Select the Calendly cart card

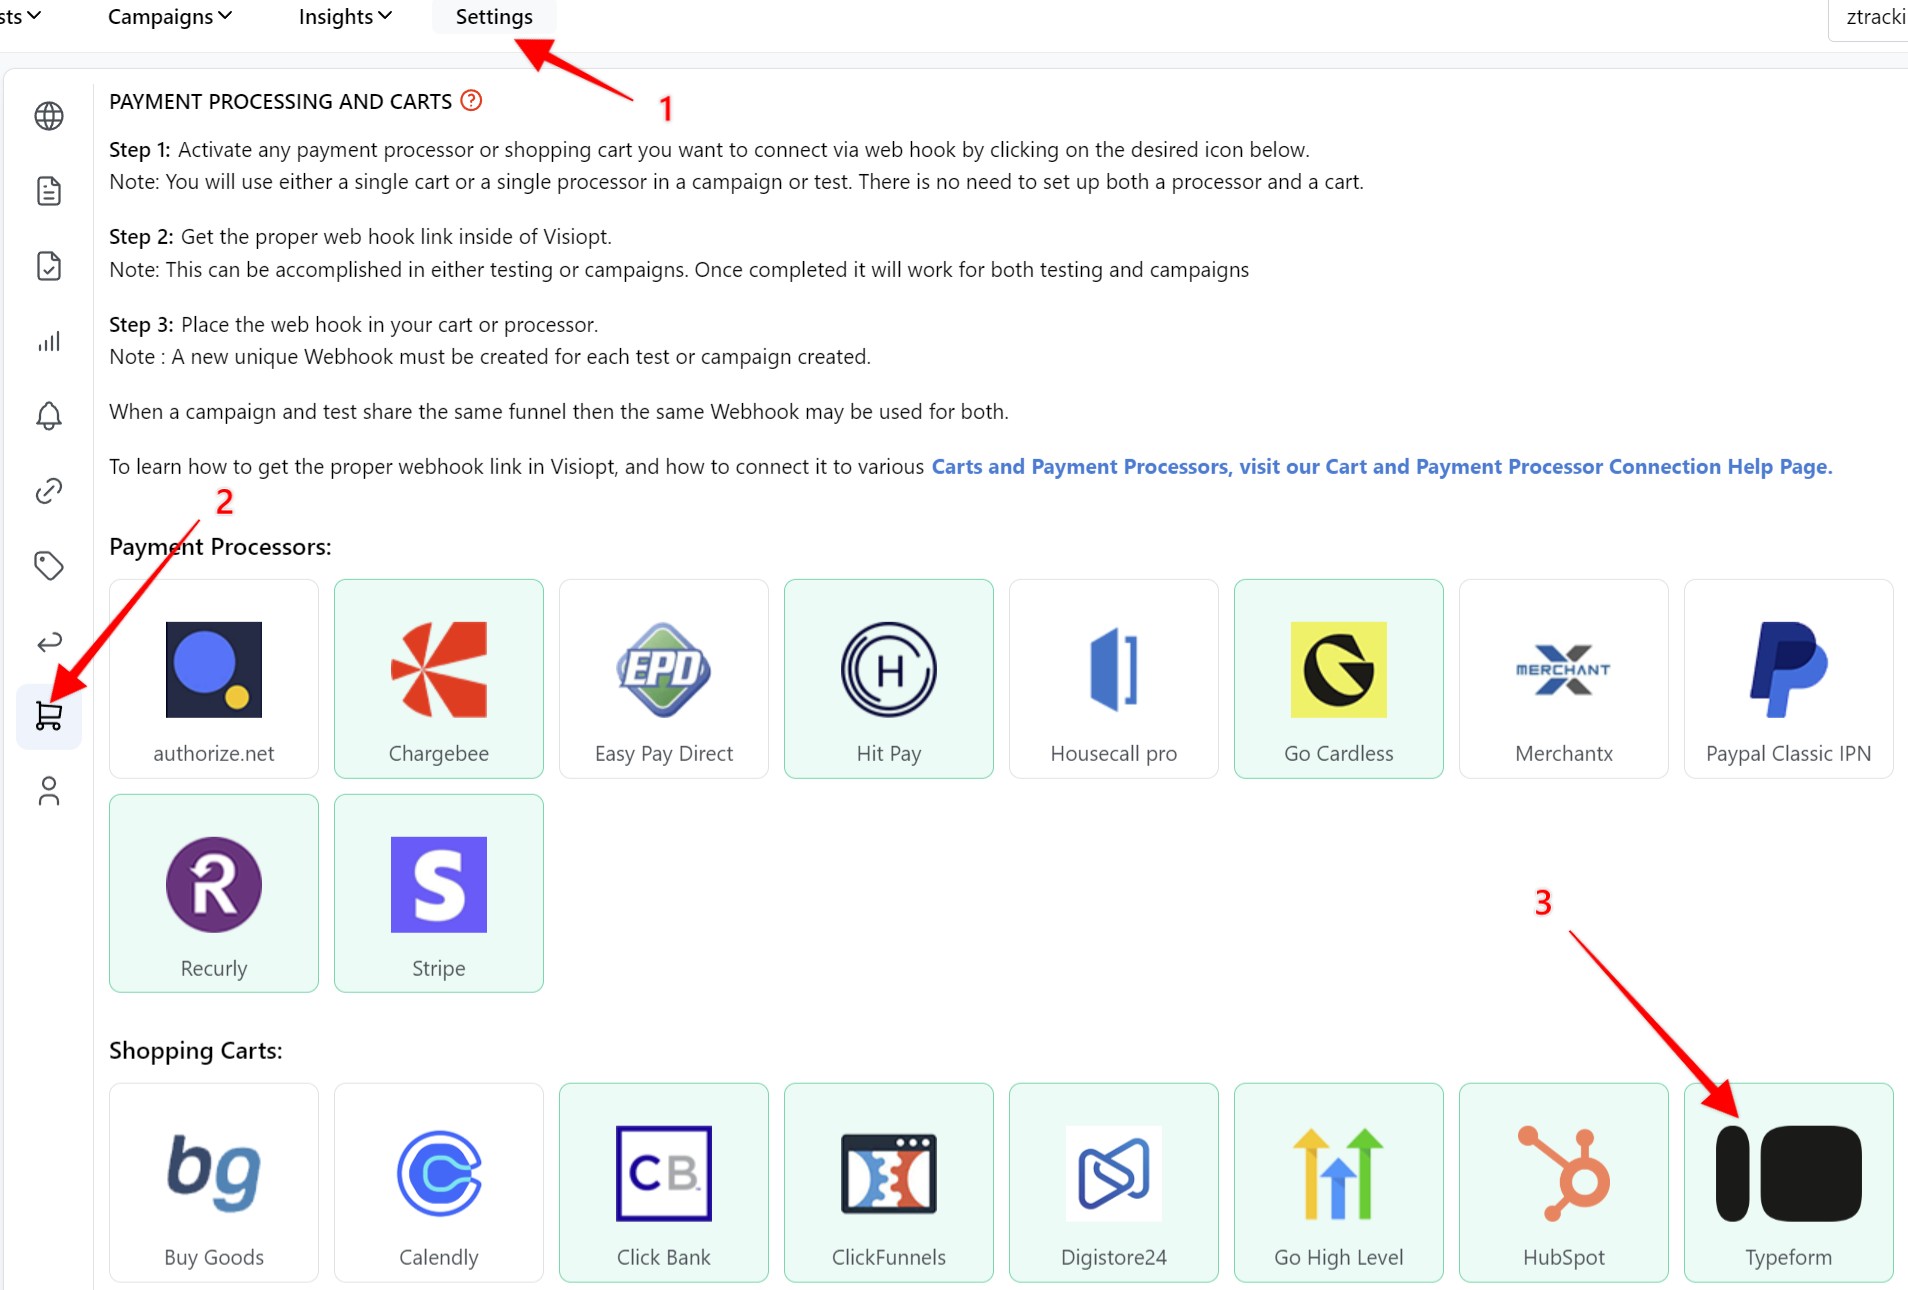439,1183
